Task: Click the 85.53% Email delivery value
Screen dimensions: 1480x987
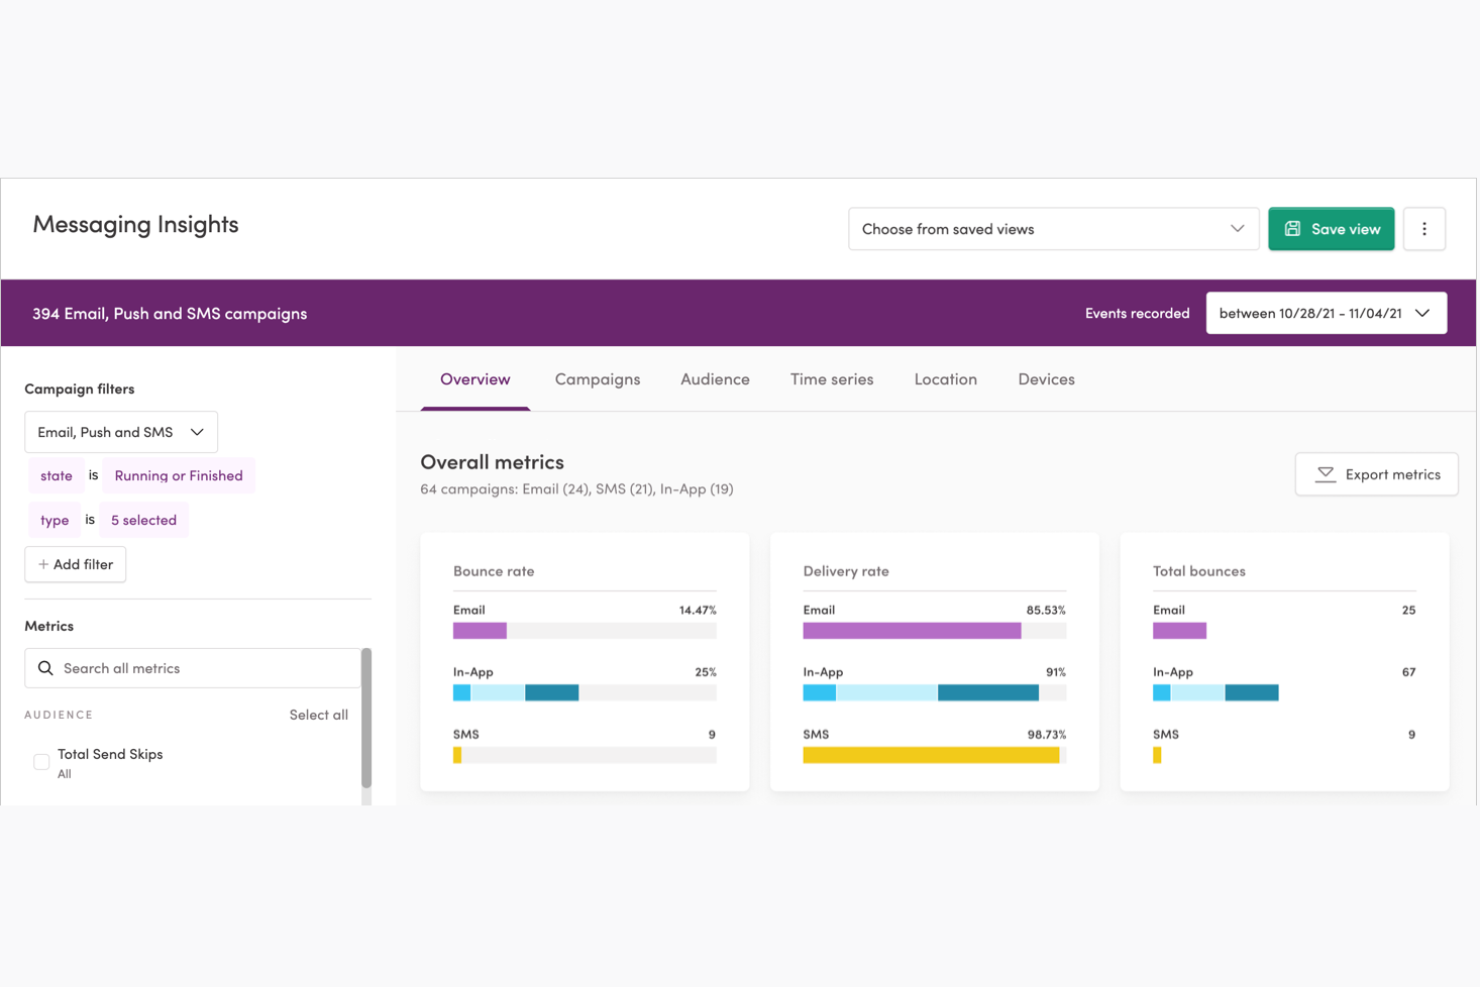Action: tap(1046, 610)
